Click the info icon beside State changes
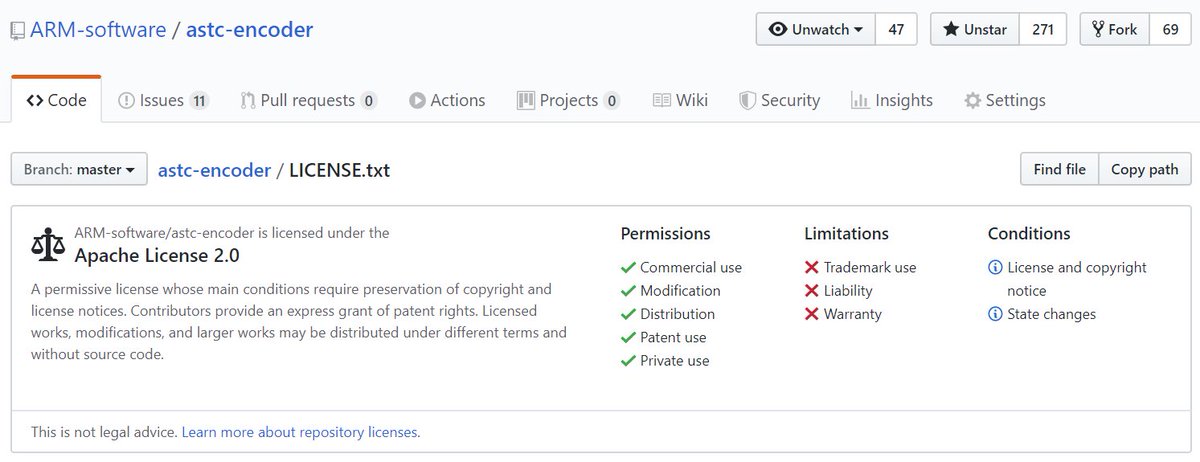This screenshot has width=1200, height=462. point(995,314)
